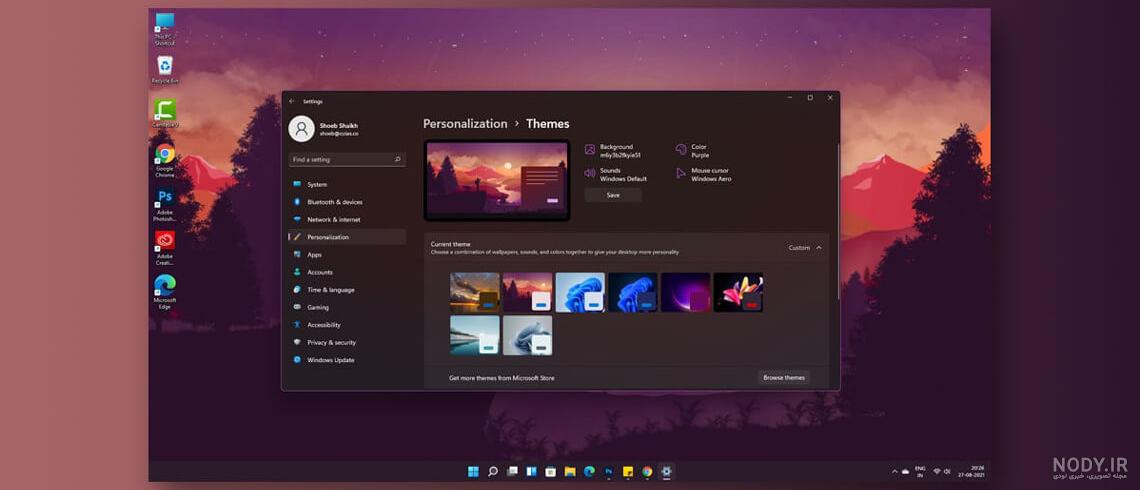Open the Recycle Bin desktop icon
Image resolution: width=1140 pixels, height=490 pixels.
pyautogui.click(x=165, y=70)
